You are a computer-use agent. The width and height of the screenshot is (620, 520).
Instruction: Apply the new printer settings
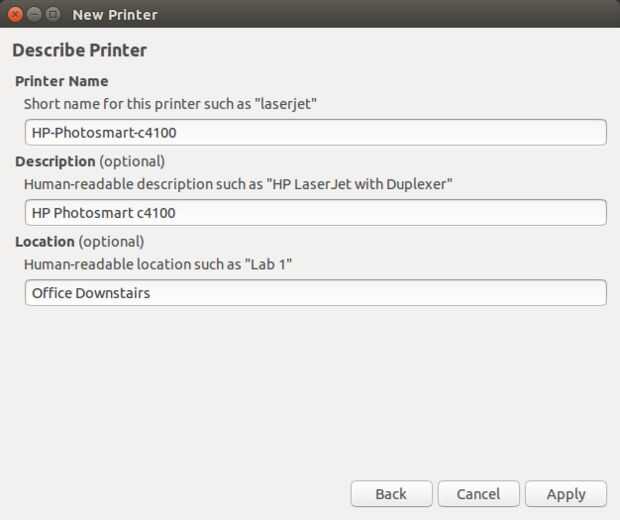point(565,494)
